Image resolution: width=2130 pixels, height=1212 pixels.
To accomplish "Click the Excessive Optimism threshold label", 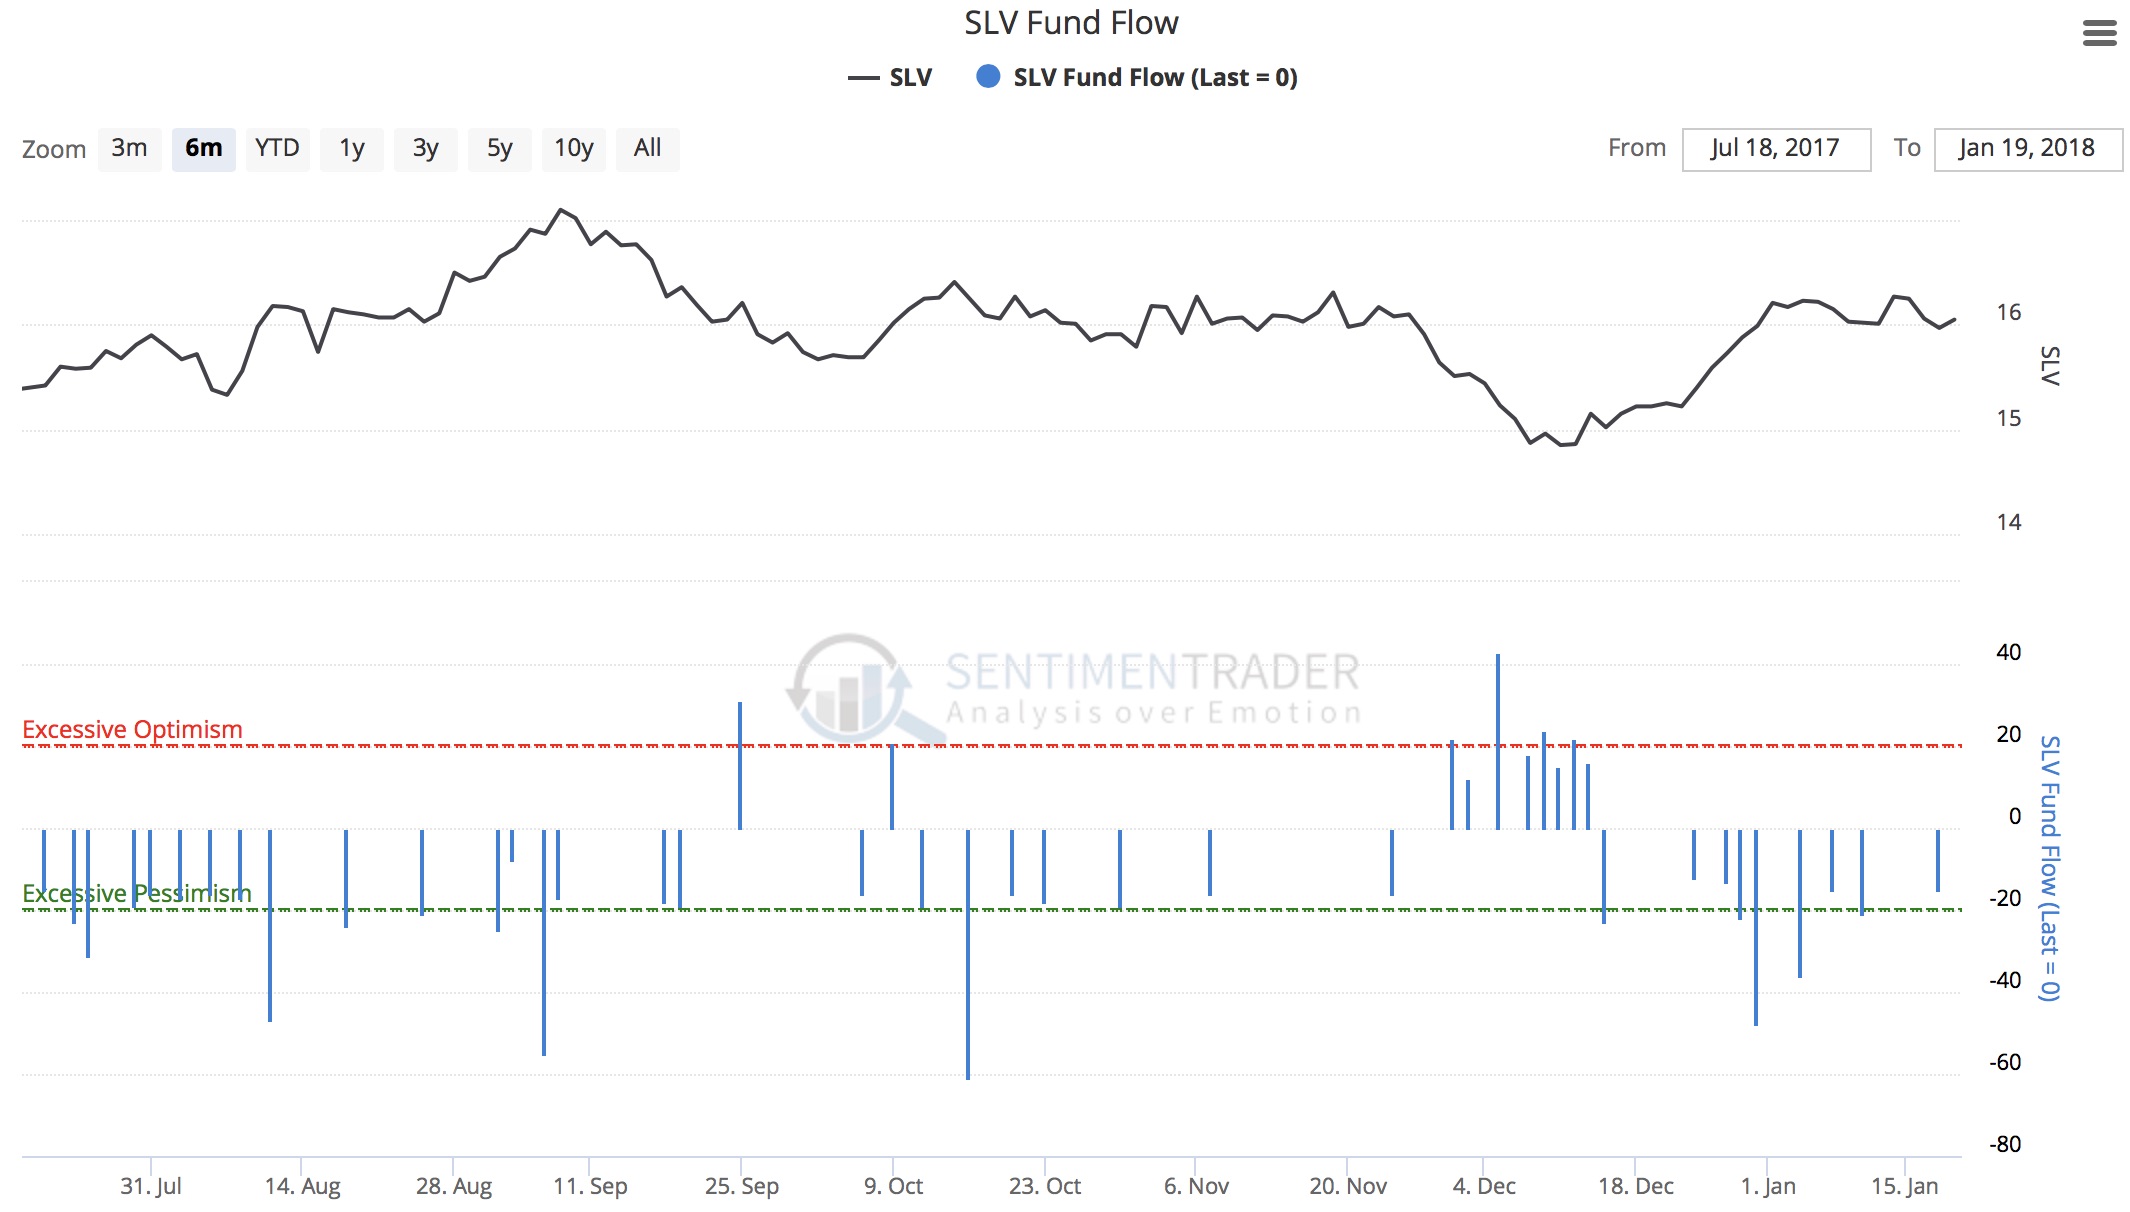I will click(132, 729).
